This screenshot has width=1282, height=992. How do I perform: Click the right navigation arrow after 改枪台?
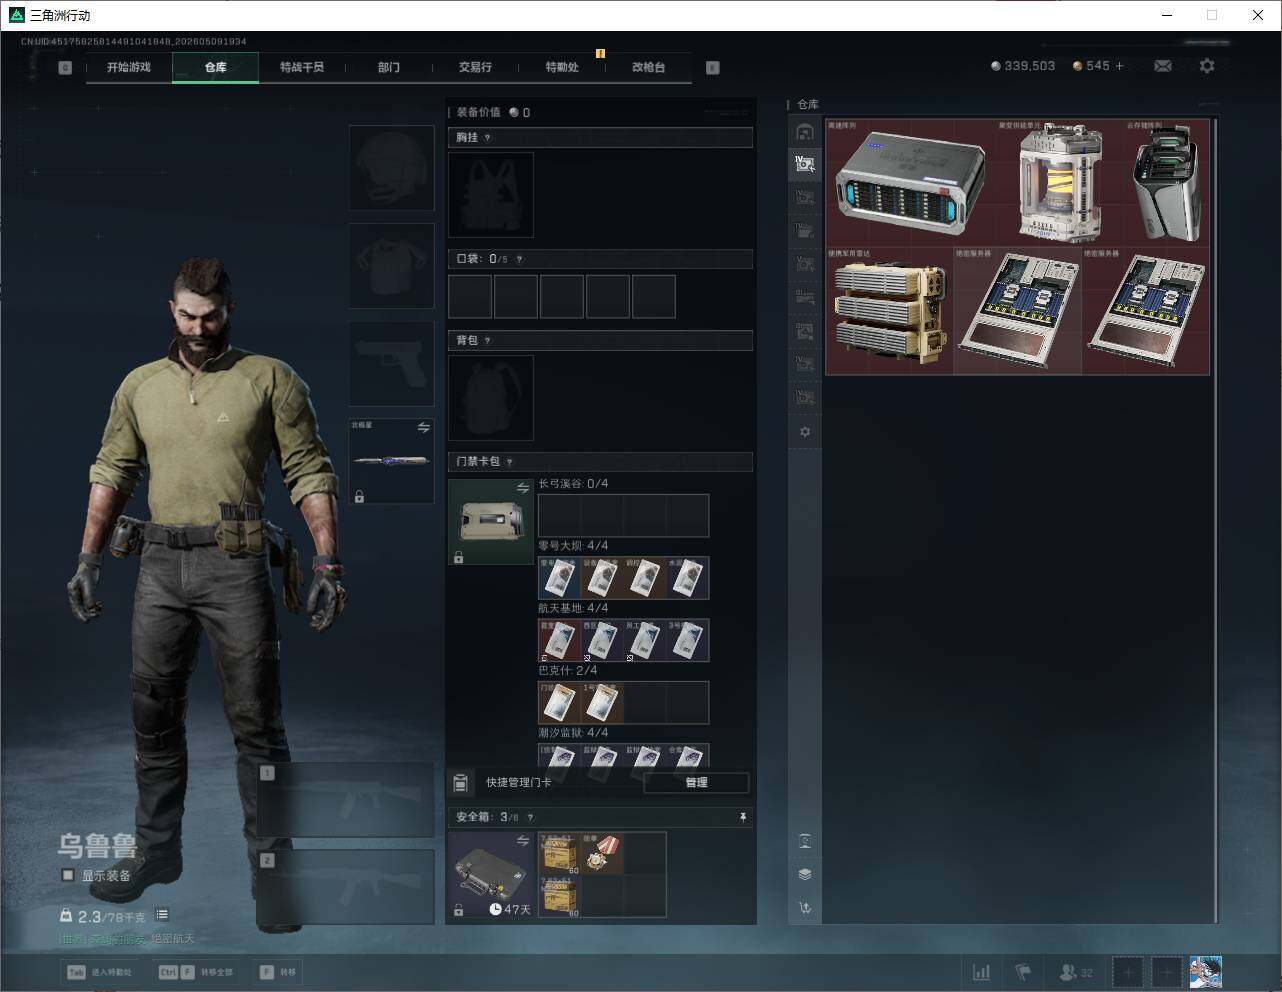(x=713, y=68)
